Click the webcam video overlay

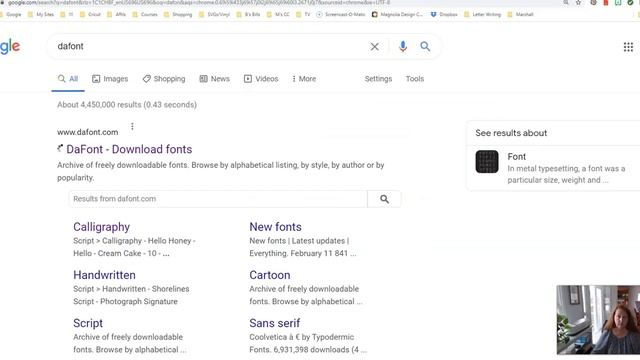tap(598, 320)
